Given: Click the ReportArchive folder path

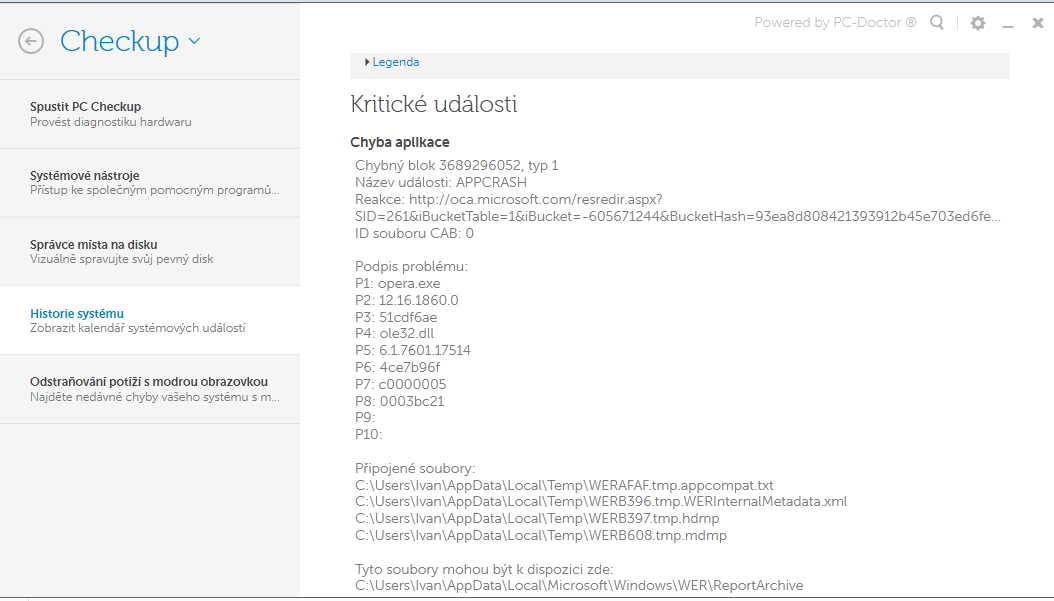Looking at the screenshot, I should point(579,585).
